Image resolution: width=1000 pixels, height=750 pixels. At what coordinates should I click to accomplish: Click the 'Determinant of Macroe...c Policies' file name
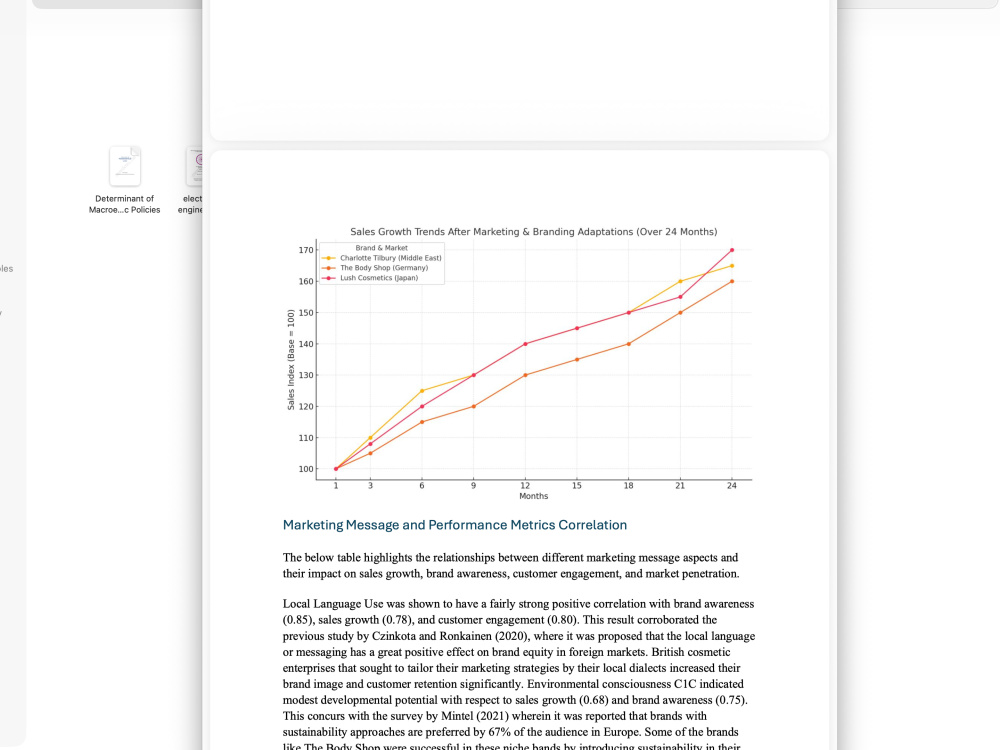(124, 204)
